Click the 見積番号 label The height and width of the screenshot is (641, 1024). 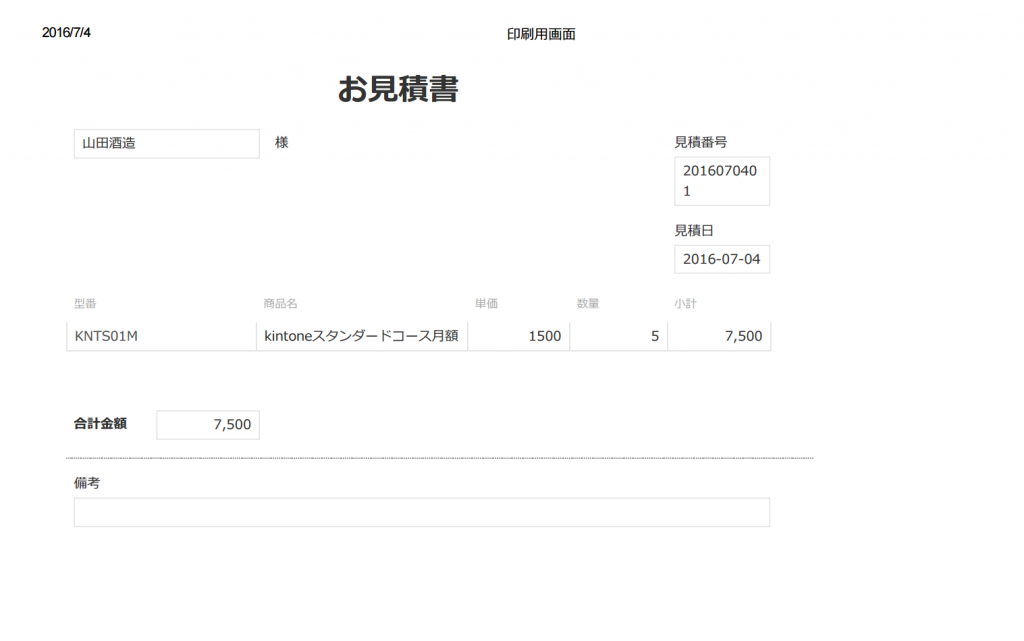click(701, 142)
